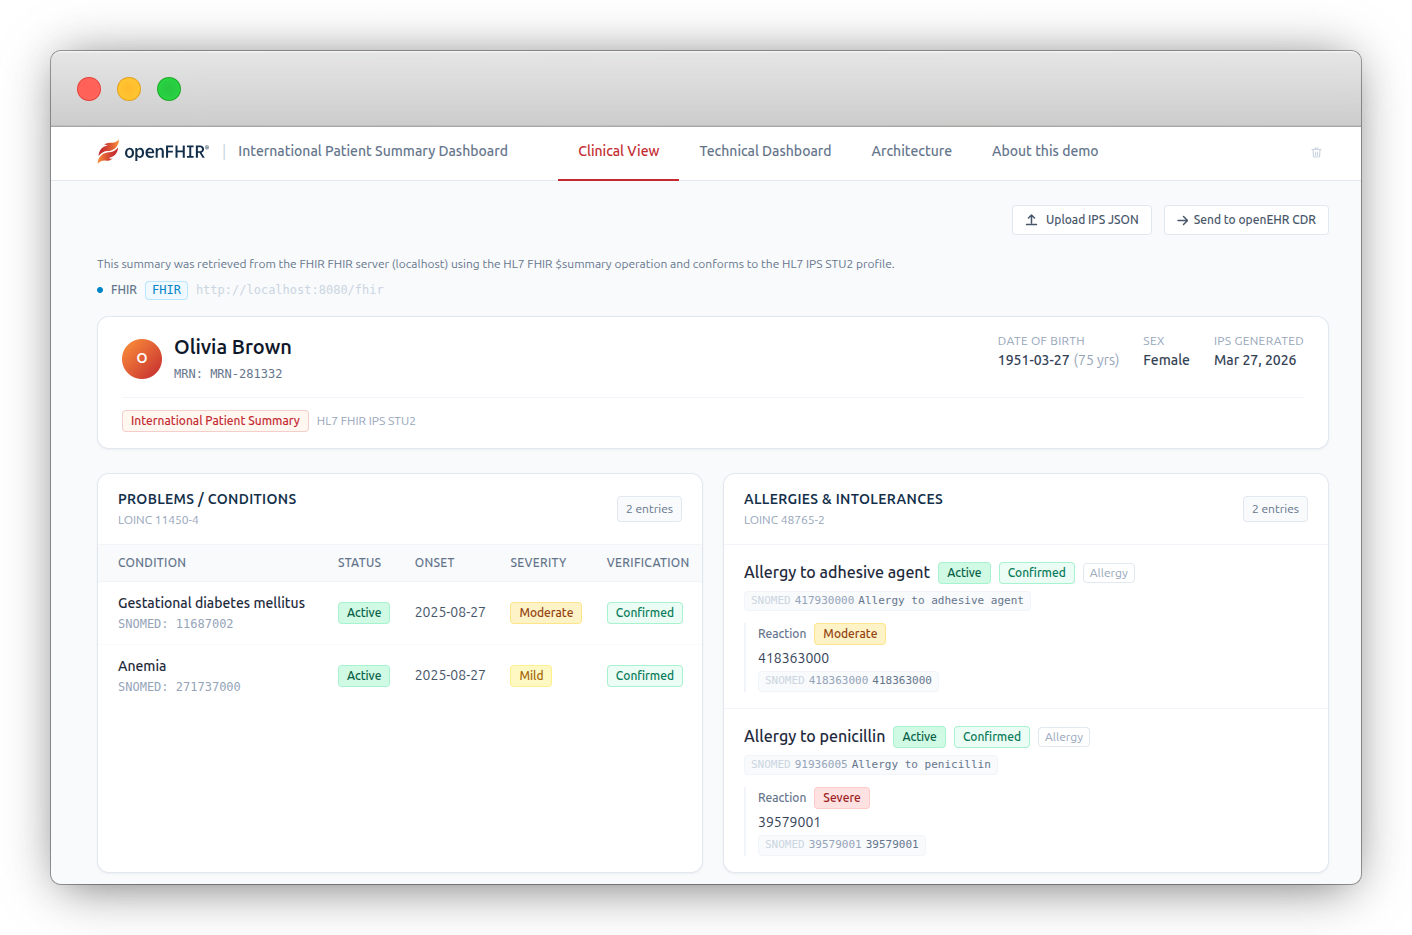Image resolution: width=1412 pixels, height=935 pixels.
Task: Open the About this demo tab
Action: 1044,151
